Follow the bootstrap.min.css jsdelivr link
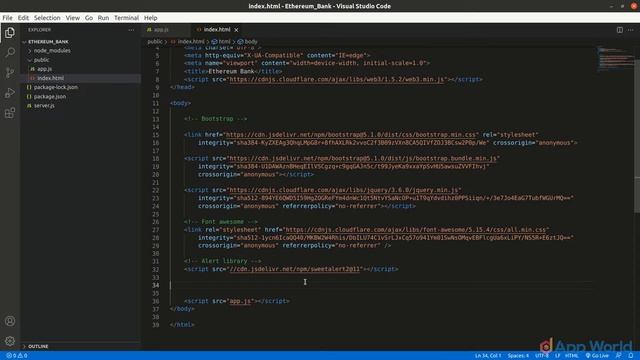Image resolution: width=640 pixels, height=360 pixels. (351, 135)
